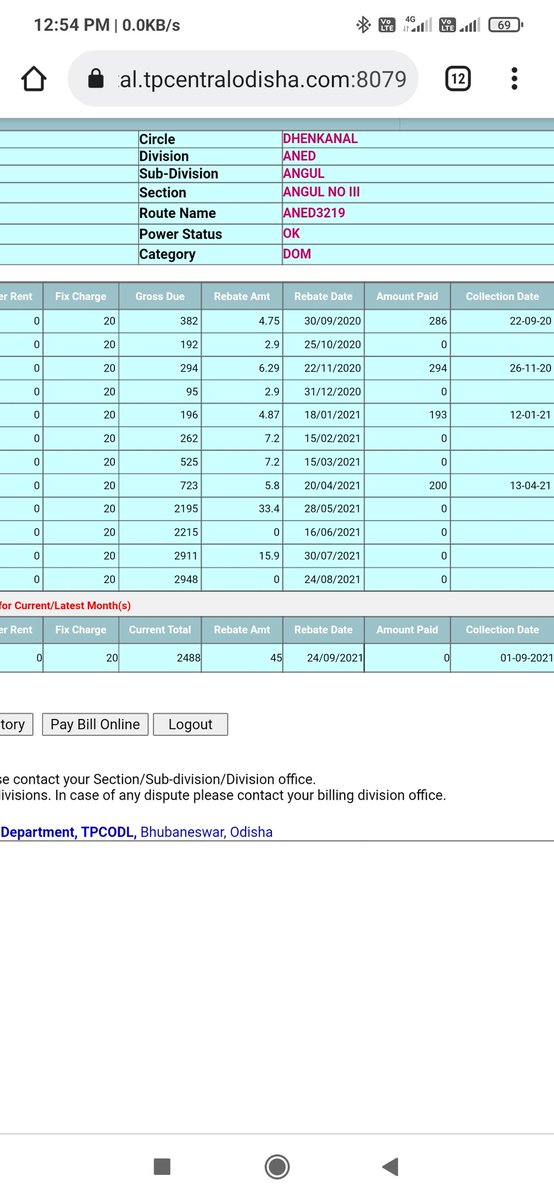Click rebate date 24/08/2021

coord(333,579)
